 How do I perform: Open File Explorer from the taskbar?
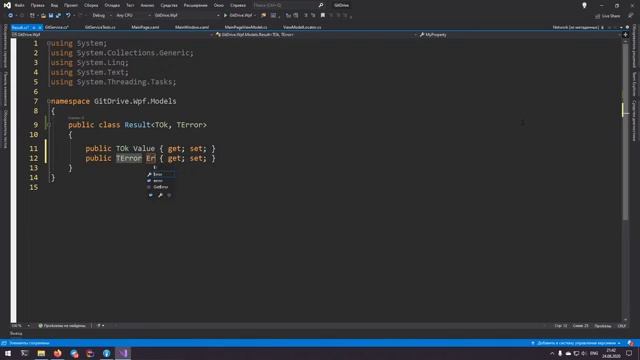[x=41, y=353]
